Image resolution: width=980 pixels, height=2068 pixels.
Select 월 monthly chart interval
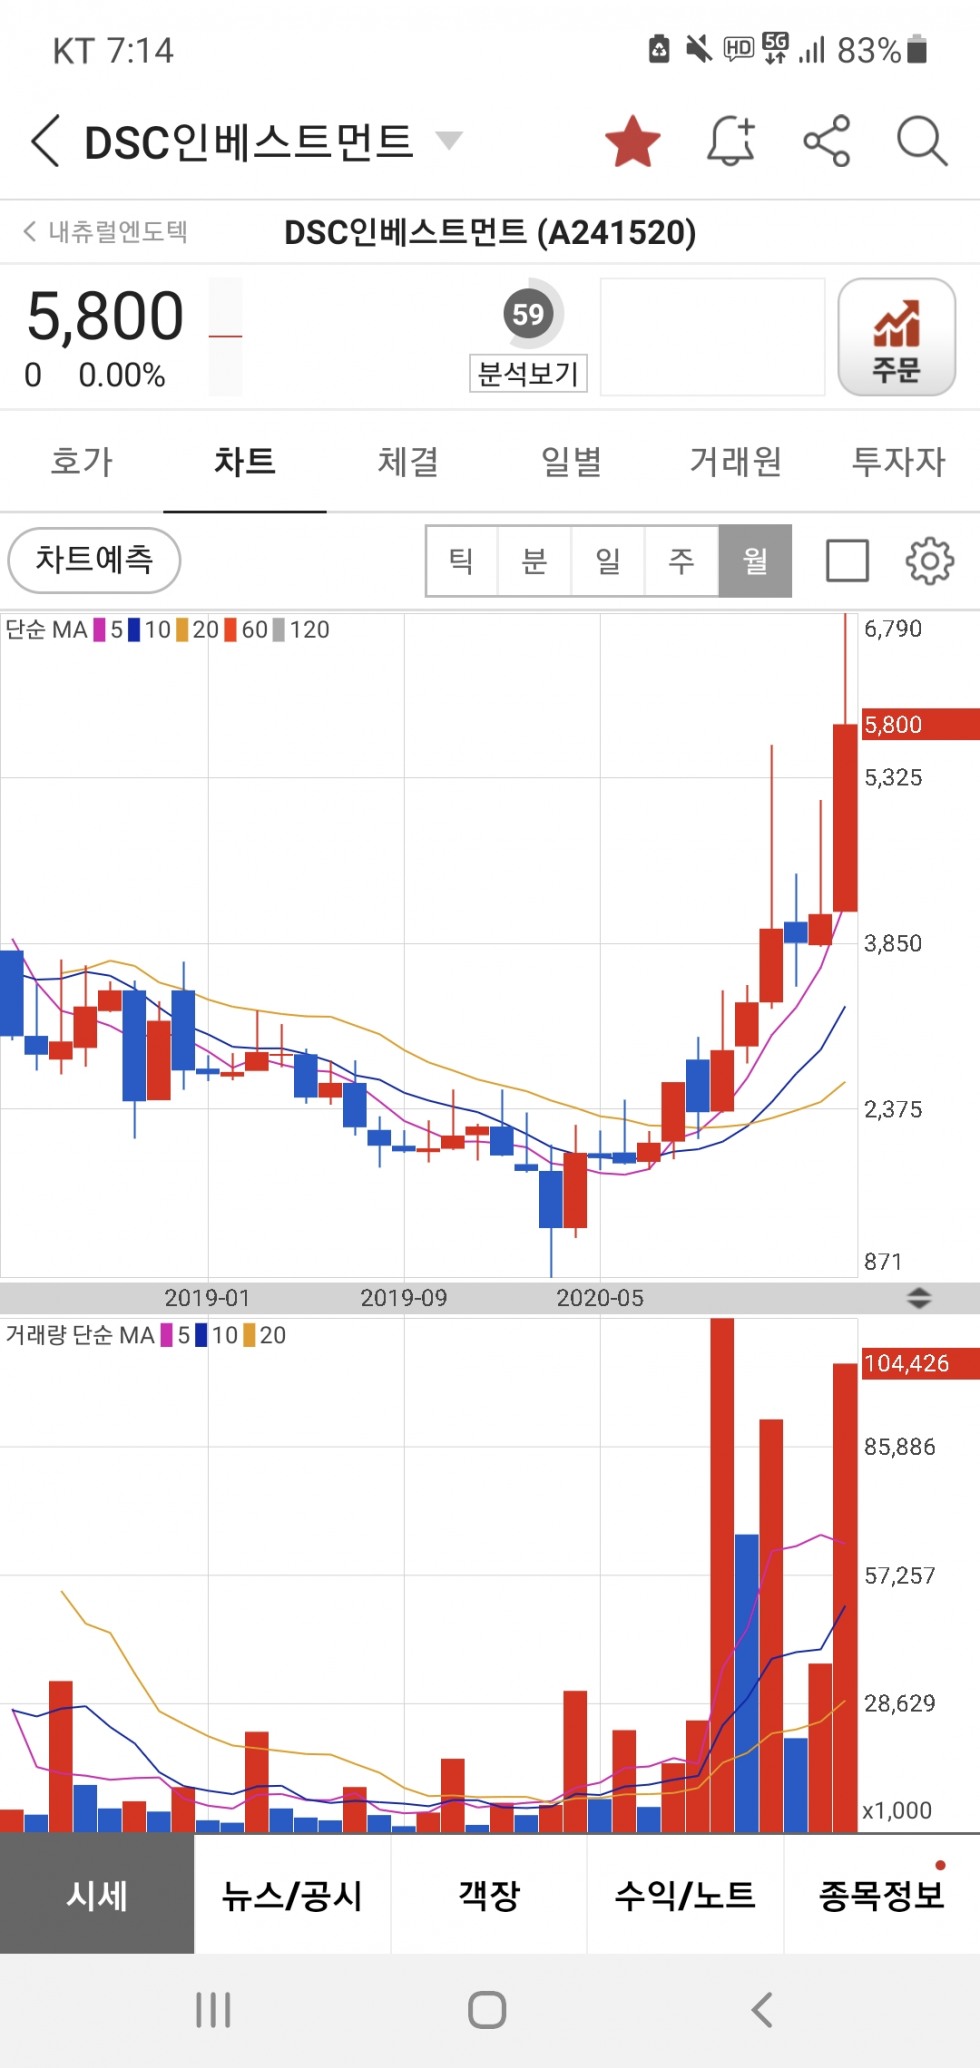pos(755,561)
